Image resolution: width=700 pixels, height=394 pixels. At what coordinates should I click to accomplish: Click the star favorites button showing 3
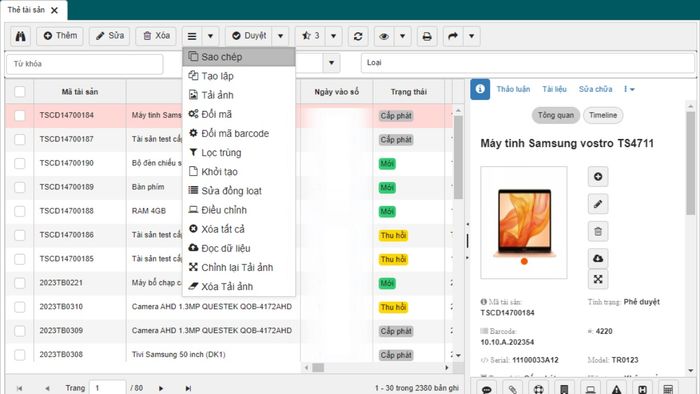[x=311, y=36]
